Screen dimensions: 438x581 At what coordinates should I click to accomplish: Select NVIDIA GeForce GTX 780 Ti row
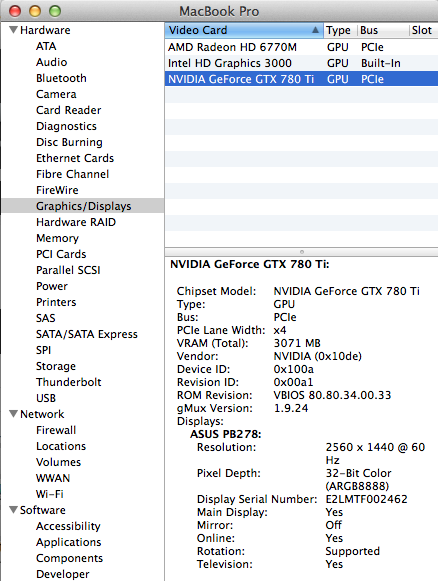[301, 79]
